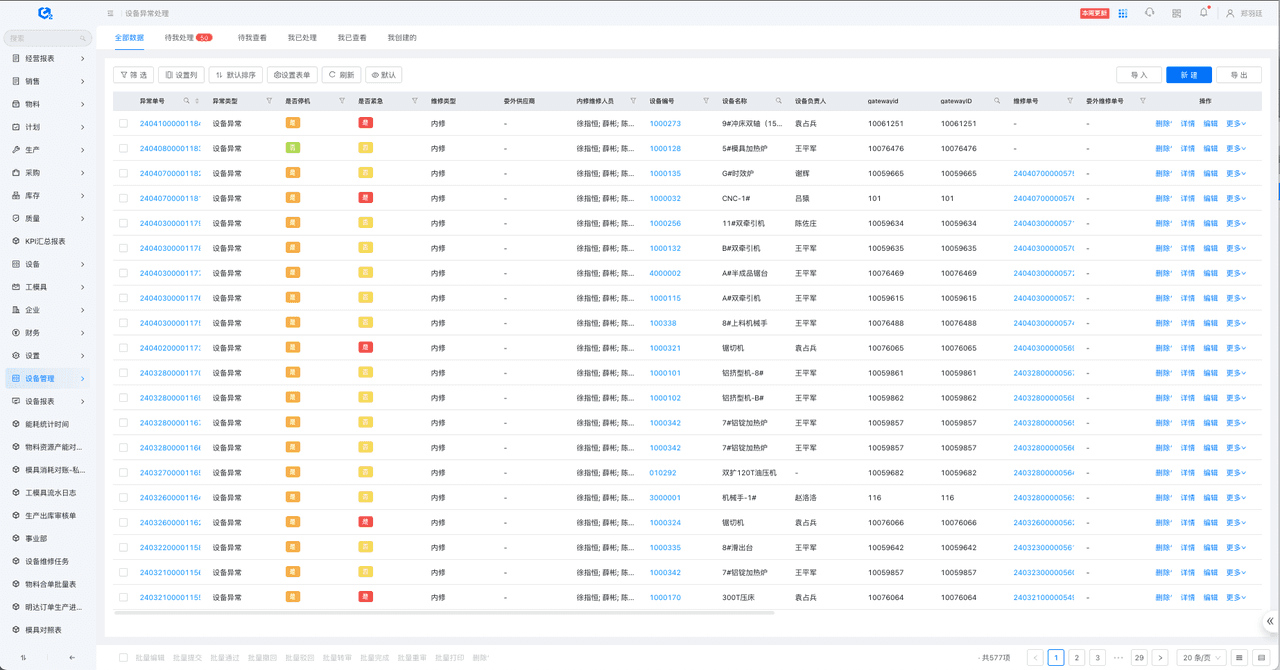Expand 物料 menu in sidebar

click(x=48, y=104)
